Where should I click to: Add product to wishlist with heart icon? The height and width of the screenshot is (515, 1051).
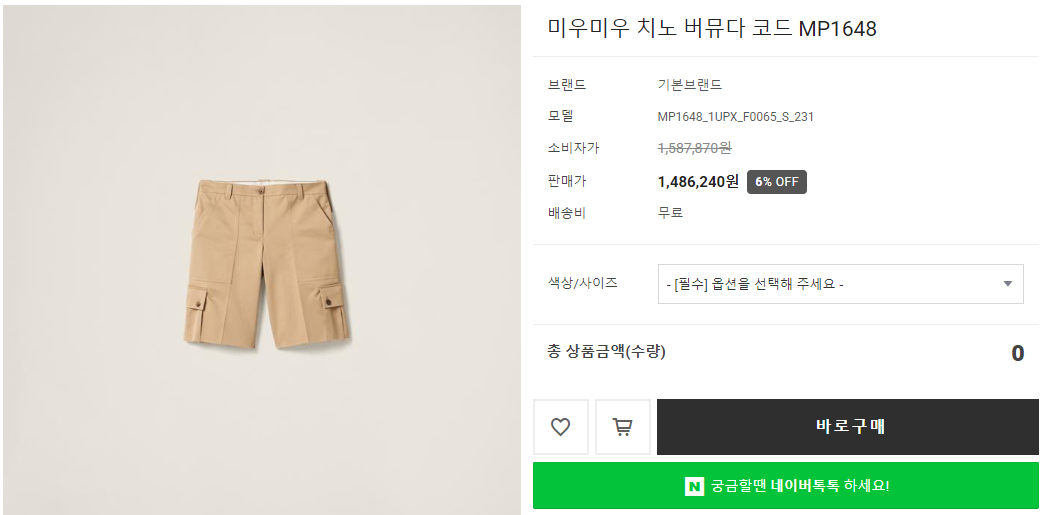[561, 427]
